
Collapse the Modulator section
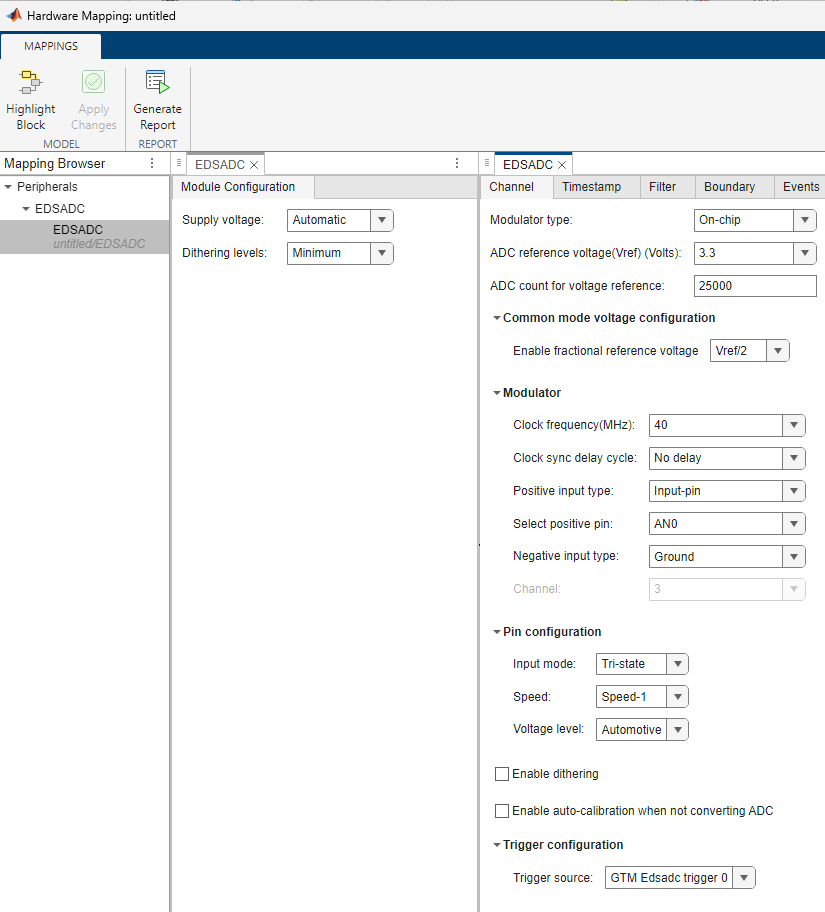pos(497,392)
